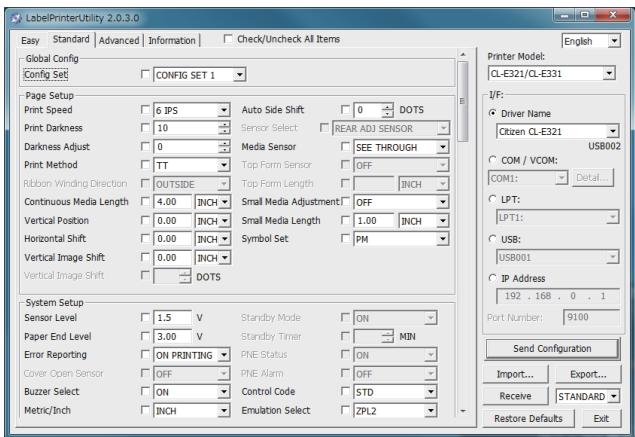The height and width of the screenshot is (437, 635).
Task: Select the IP Address radio button
Action: (492, 278)
